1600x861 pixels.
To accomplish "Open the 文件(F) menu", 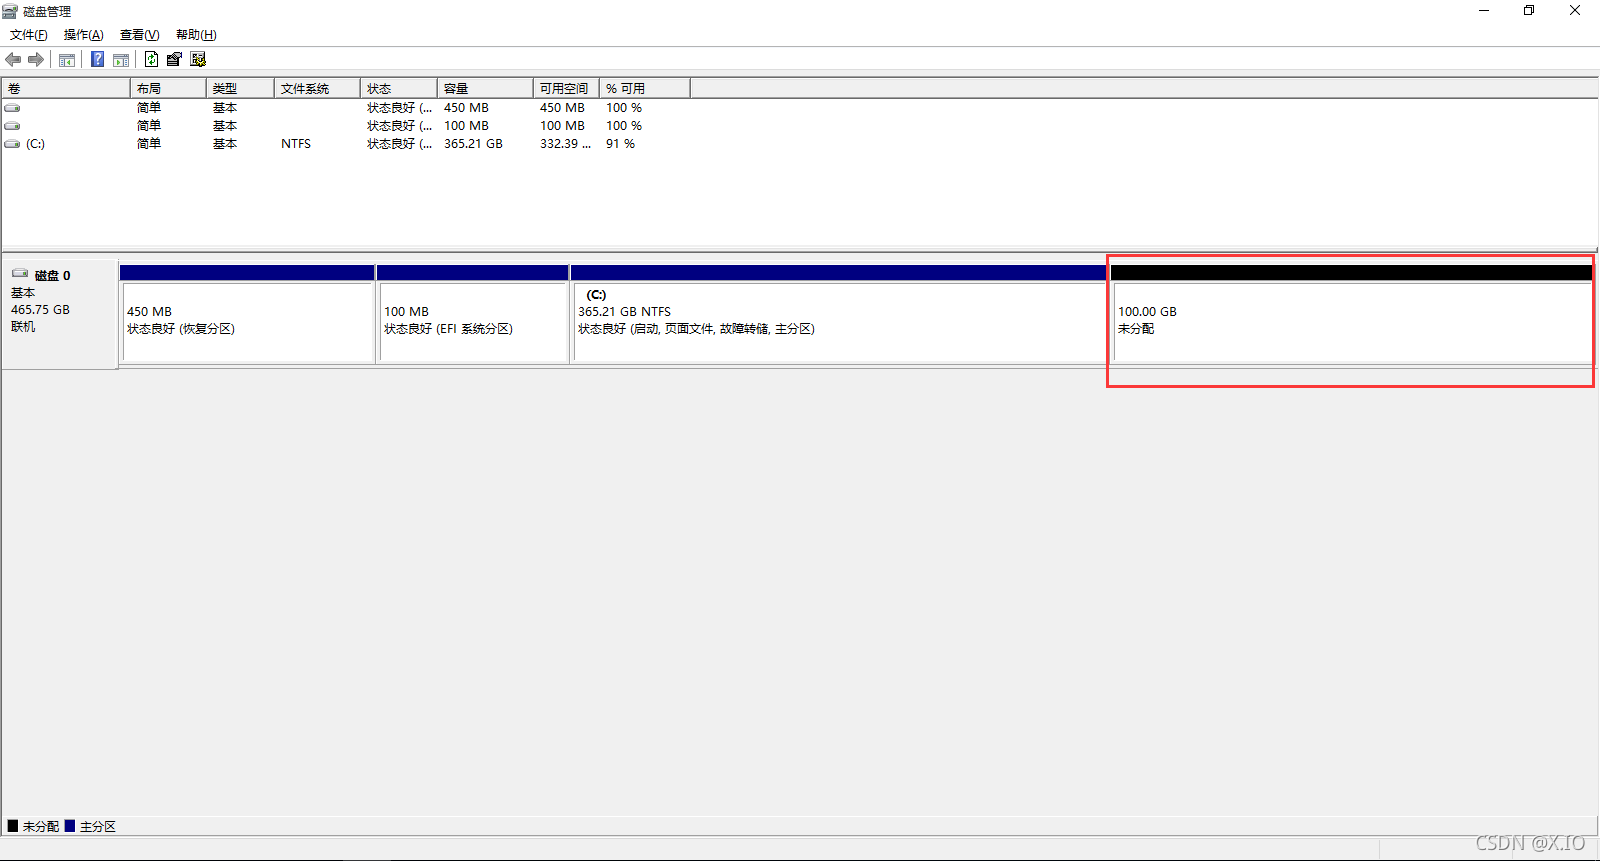I will pyautogui.click(x=29, y=35).
